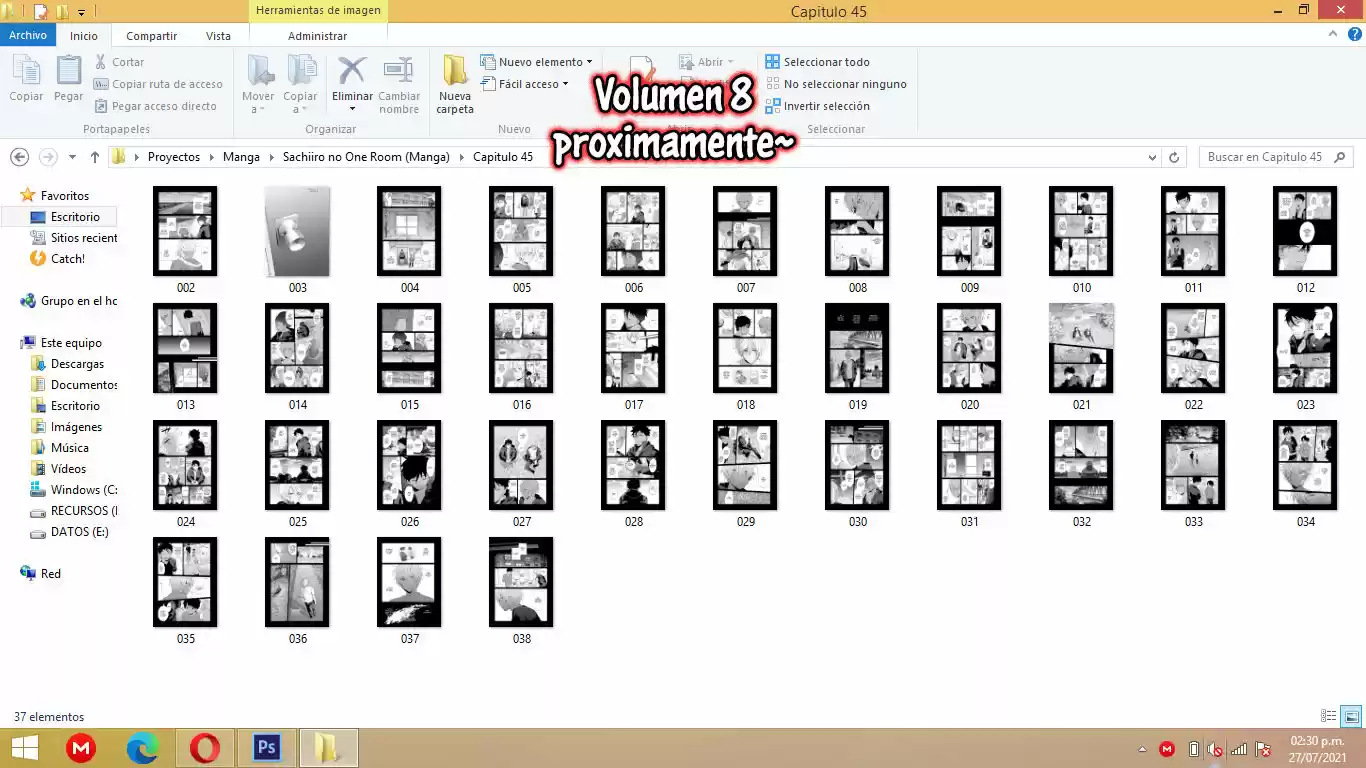Open MEGA from the taskbar
The width and height of the screenshot is (1366, 768).
[x=81, y=748]
